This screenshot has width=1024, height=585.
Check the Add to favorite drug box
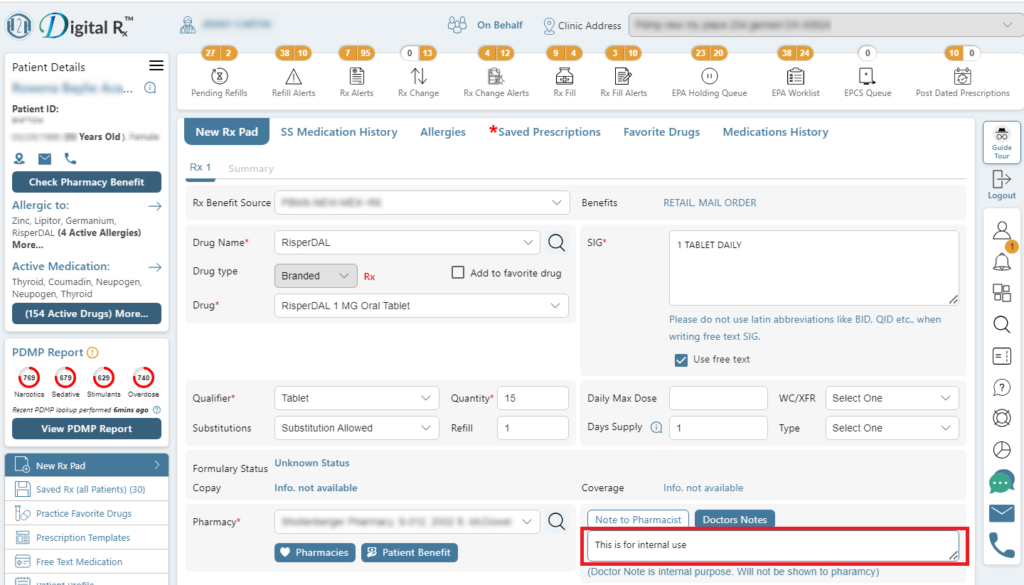458,273
